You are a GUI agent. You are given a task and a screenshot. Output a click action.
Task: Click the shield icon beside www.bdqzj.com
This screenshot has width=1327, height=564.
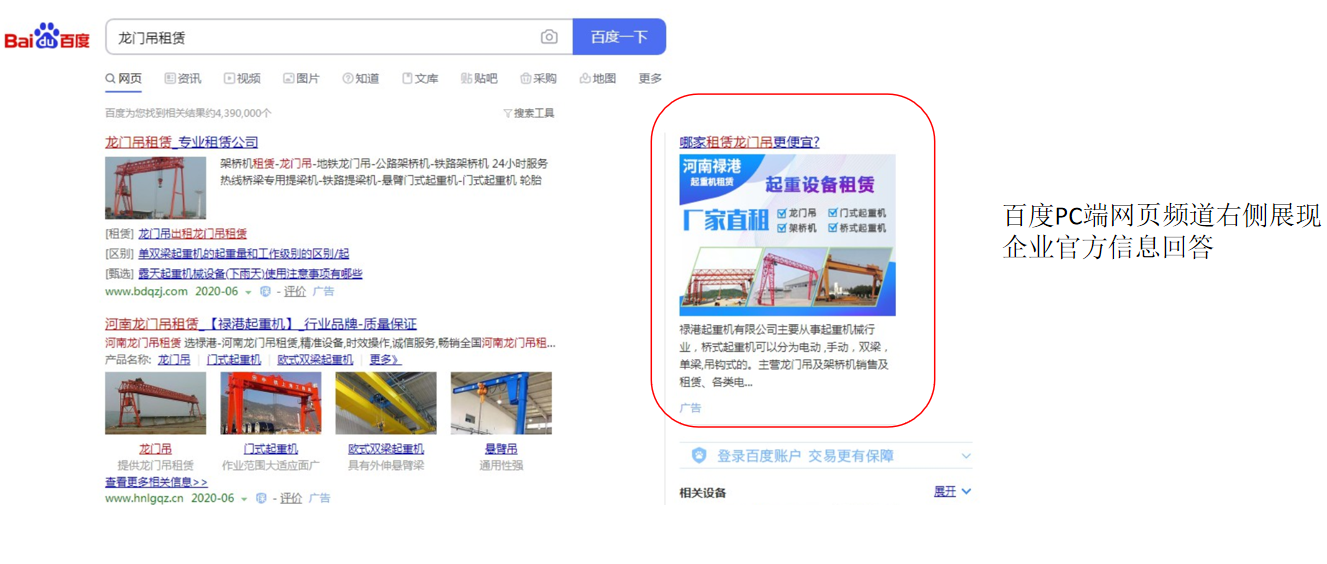pos(265,292)
